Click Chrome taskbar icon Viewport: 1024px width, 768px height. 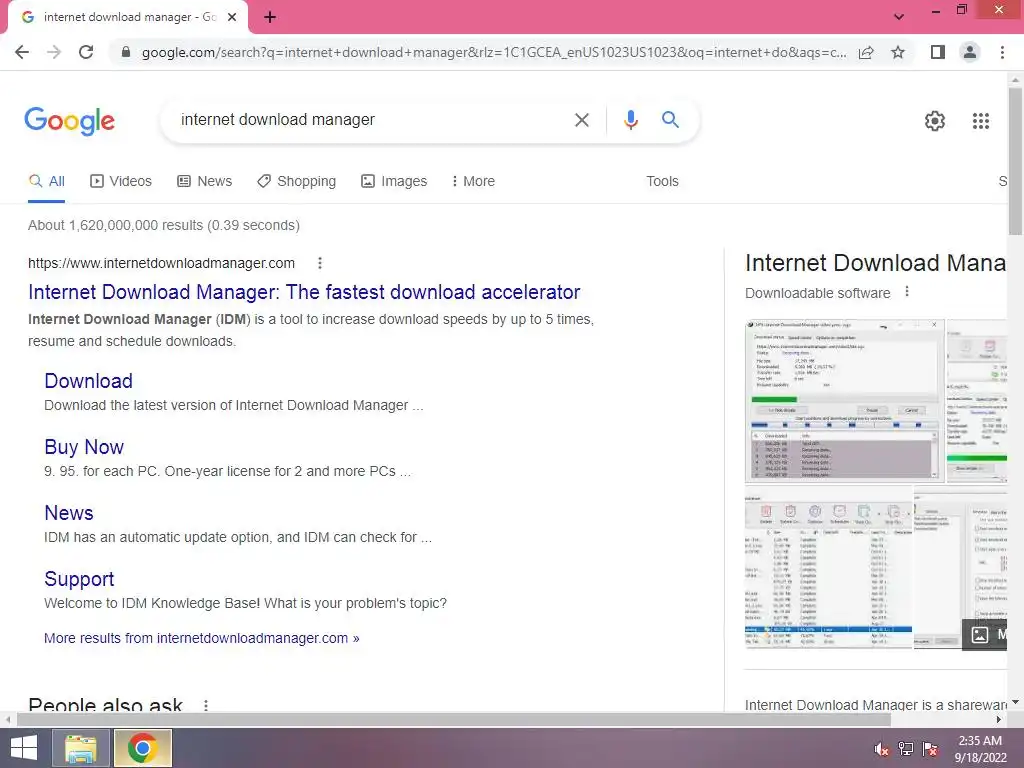click(142, 748)
